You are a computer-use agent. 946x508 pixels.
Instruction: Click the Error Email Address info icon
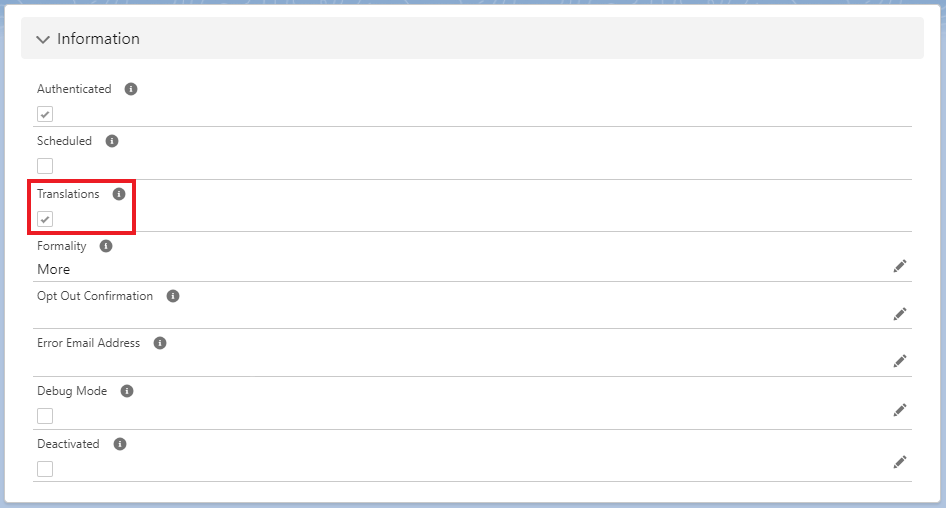click(160, 343)
